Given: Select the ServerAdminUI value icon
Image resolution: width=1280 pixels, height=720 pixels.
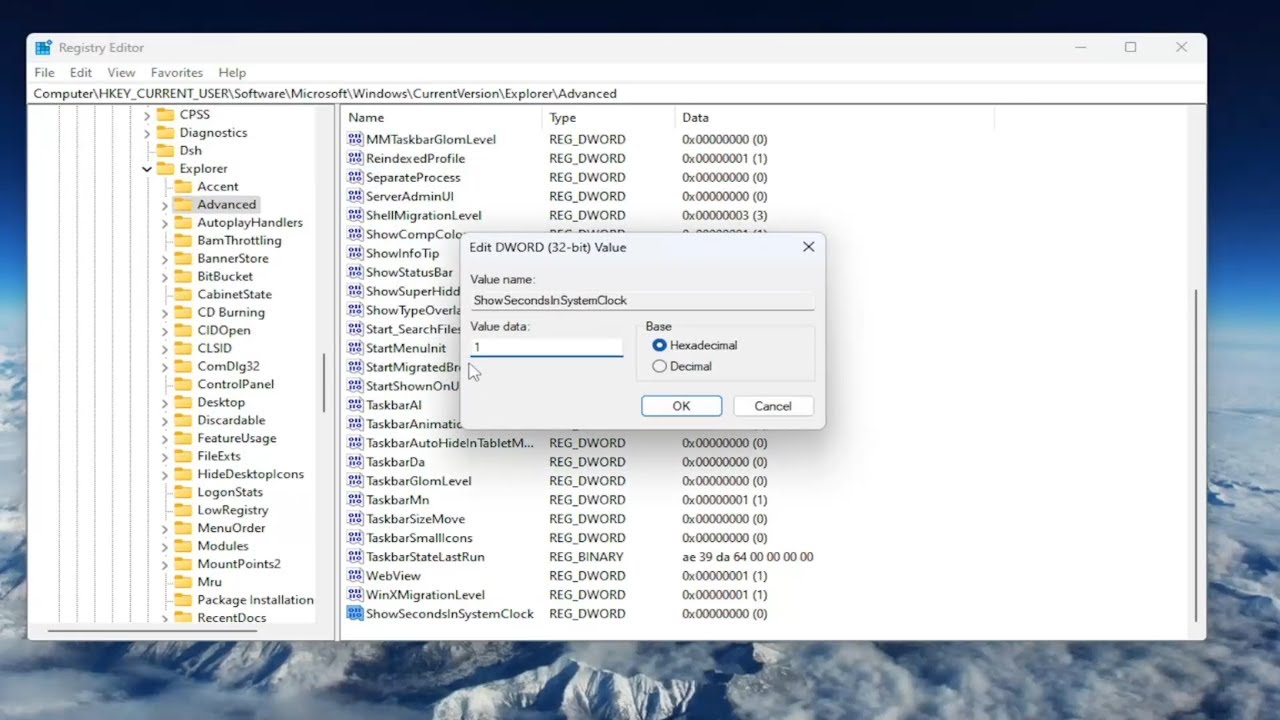Looking at the screenshot, I should (355, 196).
